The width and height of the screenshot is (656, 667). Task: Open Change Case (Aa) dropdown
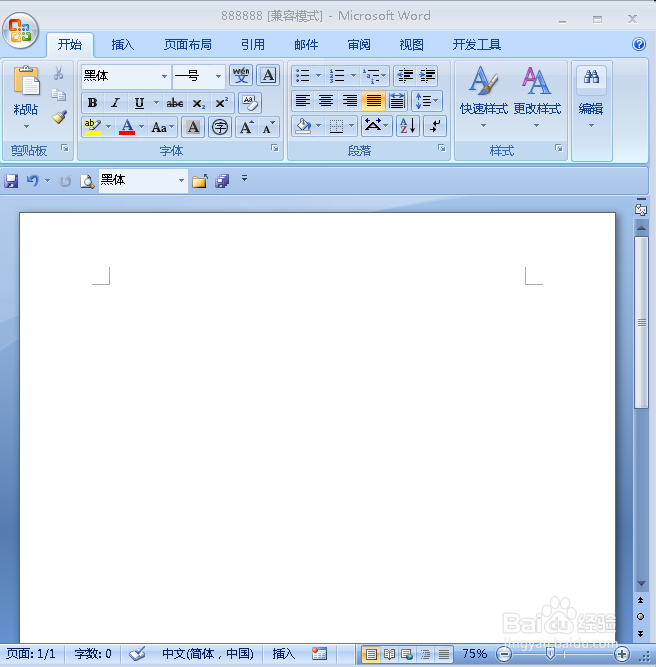163,127
